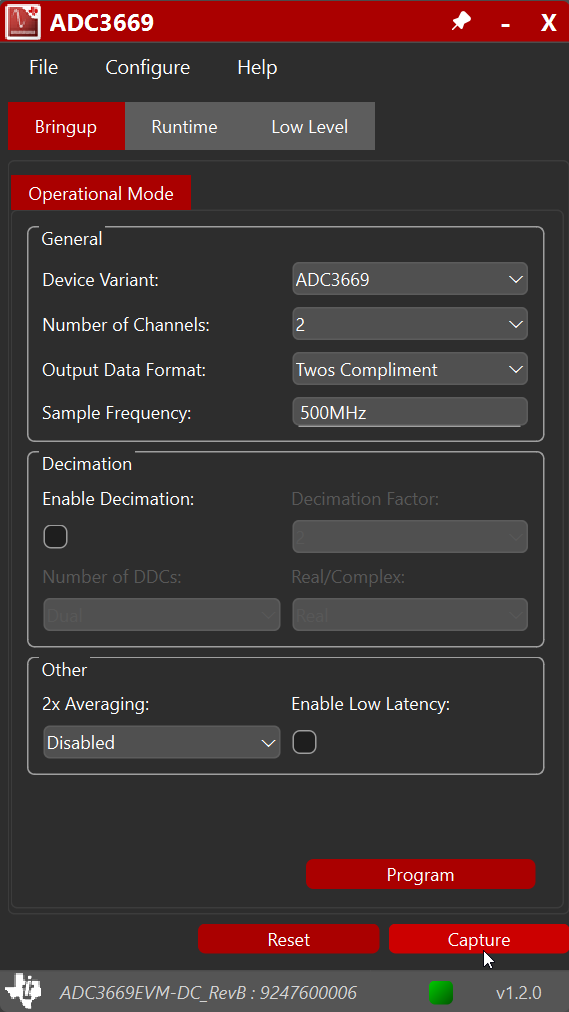Enable the Decimation checkbox

pyautogui.click(x=55, y=536)
